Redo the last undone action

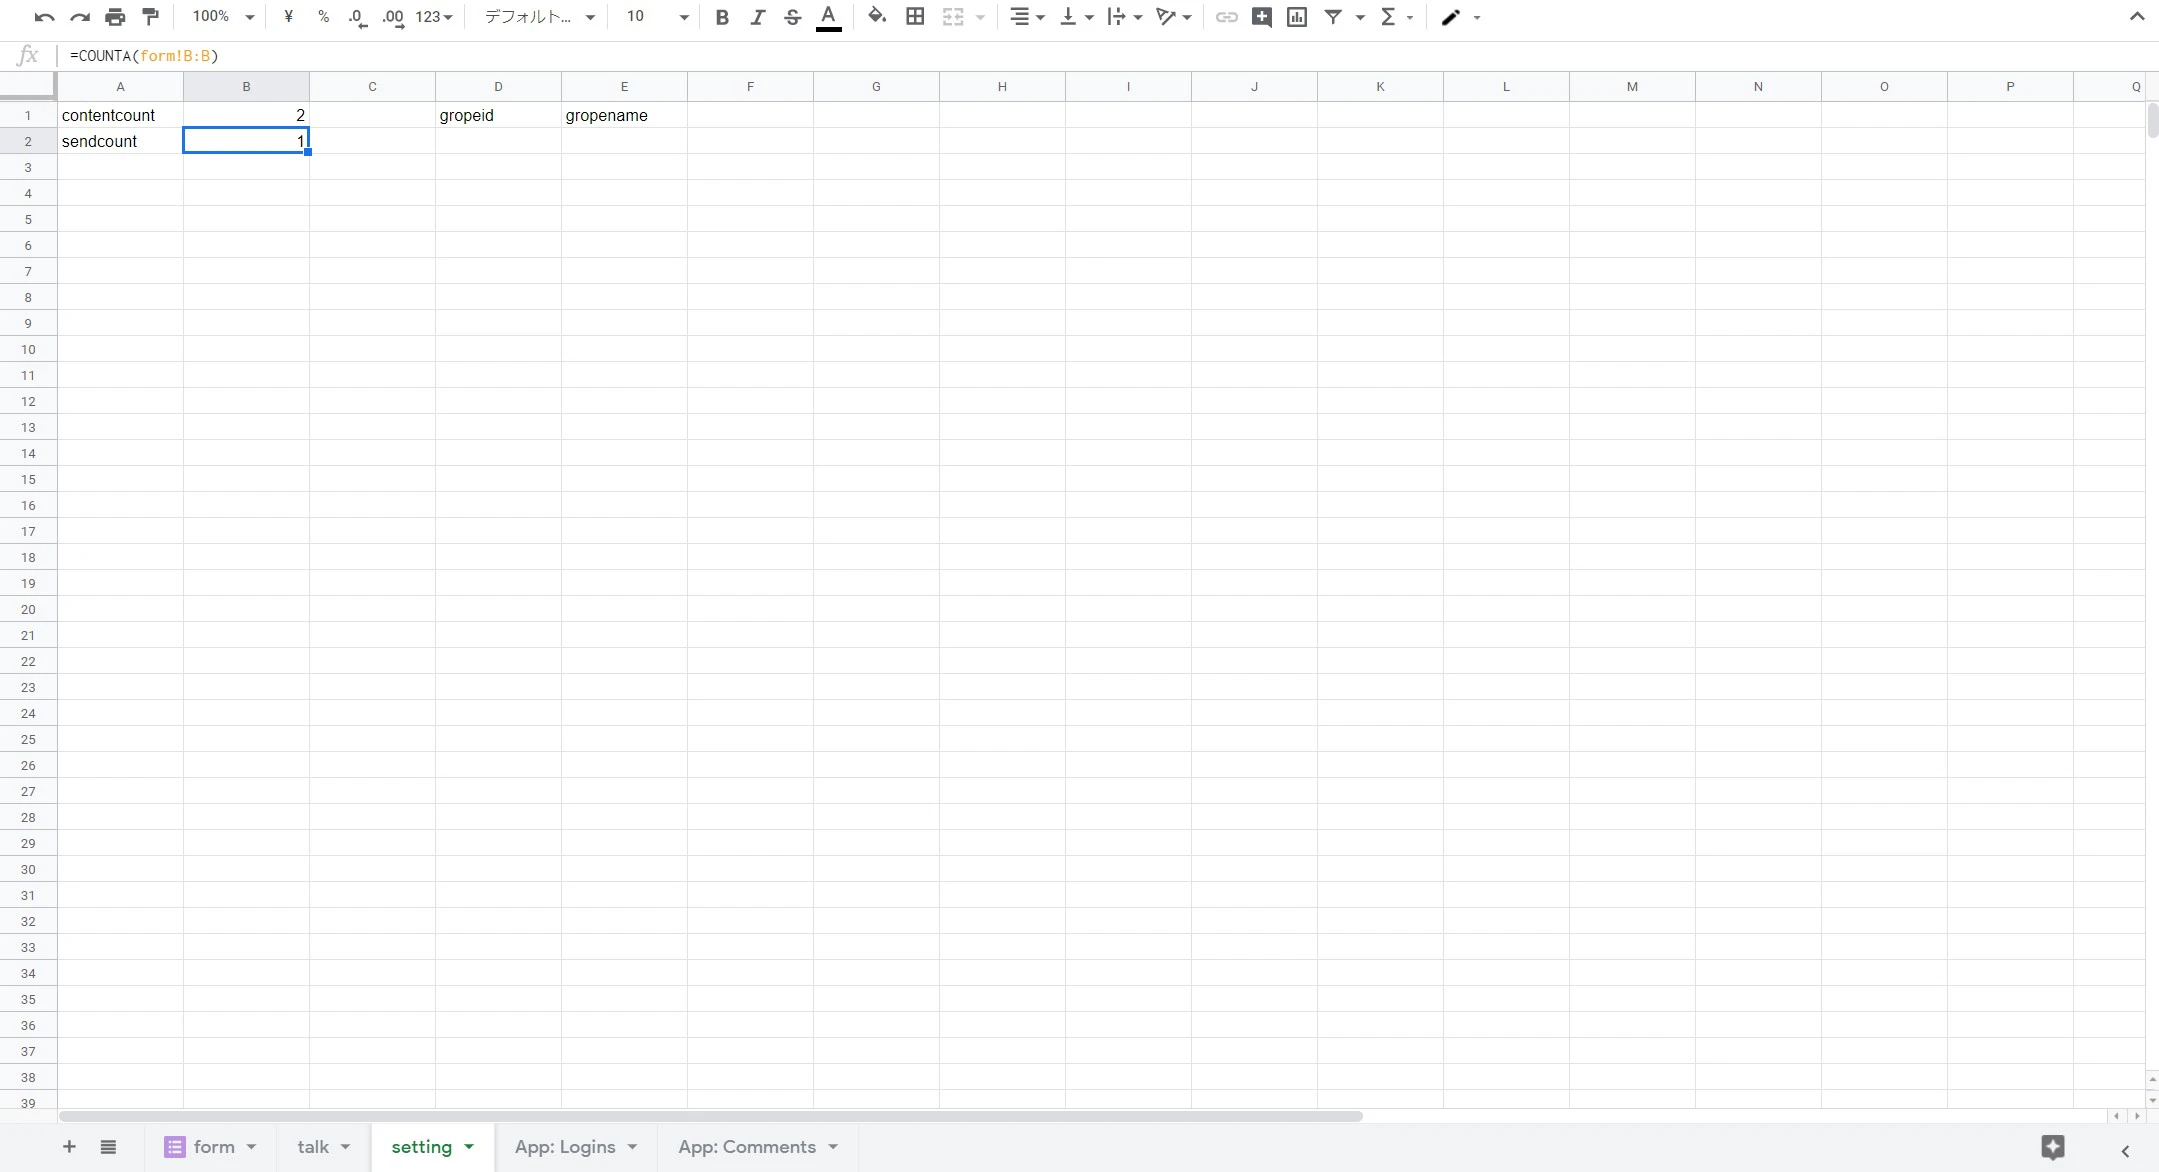point(80,17)
